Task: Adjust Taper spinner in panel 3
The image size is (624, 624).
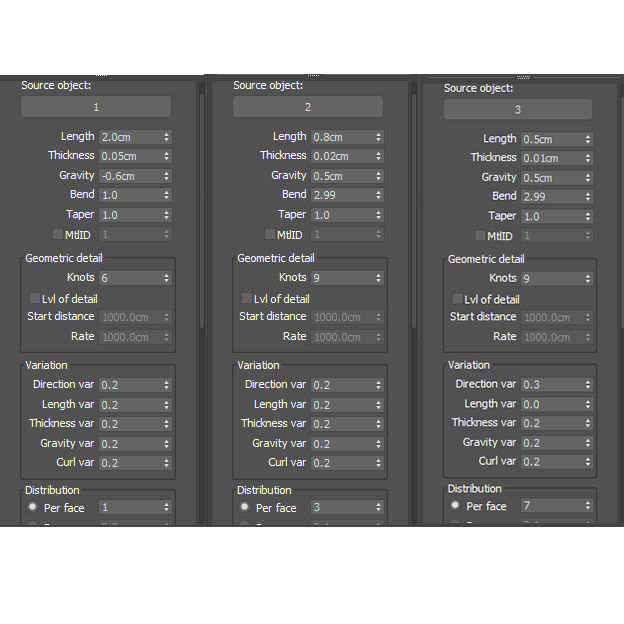Action: click(x=588, y=216)
